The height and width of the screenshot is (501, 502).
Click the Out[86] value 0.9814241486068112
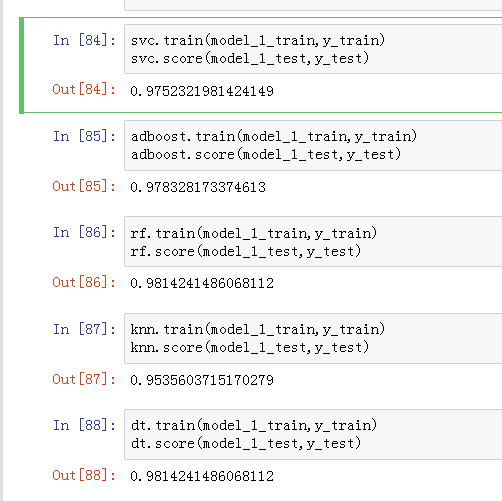pos(202,283)
